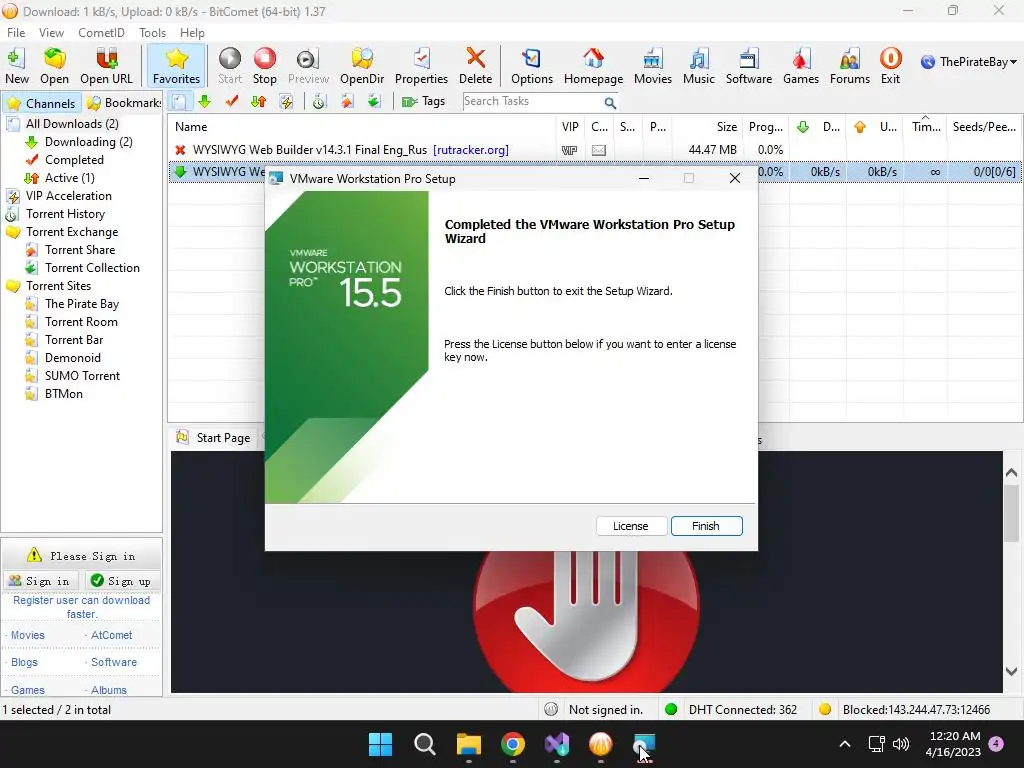The width and height of the screenshot is (1024, 768).
Task: Click the Forums toolbar icon
Action: click(x=850, y=66)
